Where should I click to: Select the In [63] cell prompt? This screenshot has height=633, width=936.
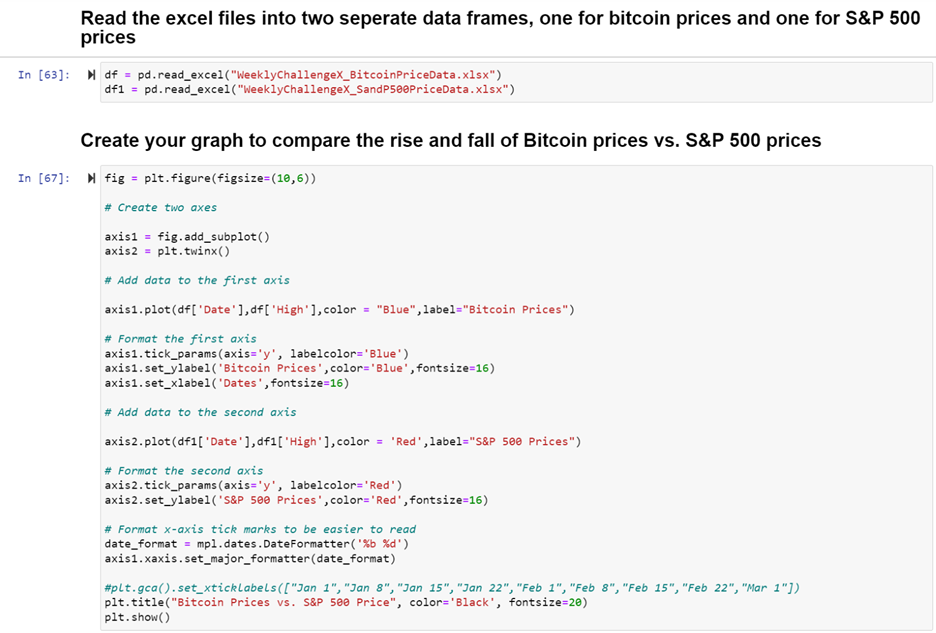(44, 75)
